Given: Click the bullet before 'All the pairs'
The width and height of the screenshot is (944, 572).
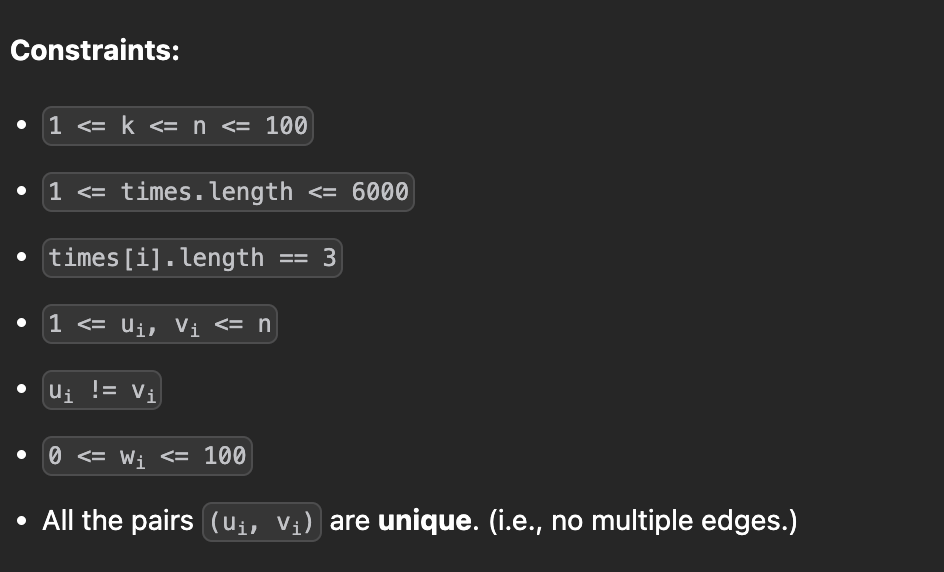Looking at the screenshot, I should [22, 521].
